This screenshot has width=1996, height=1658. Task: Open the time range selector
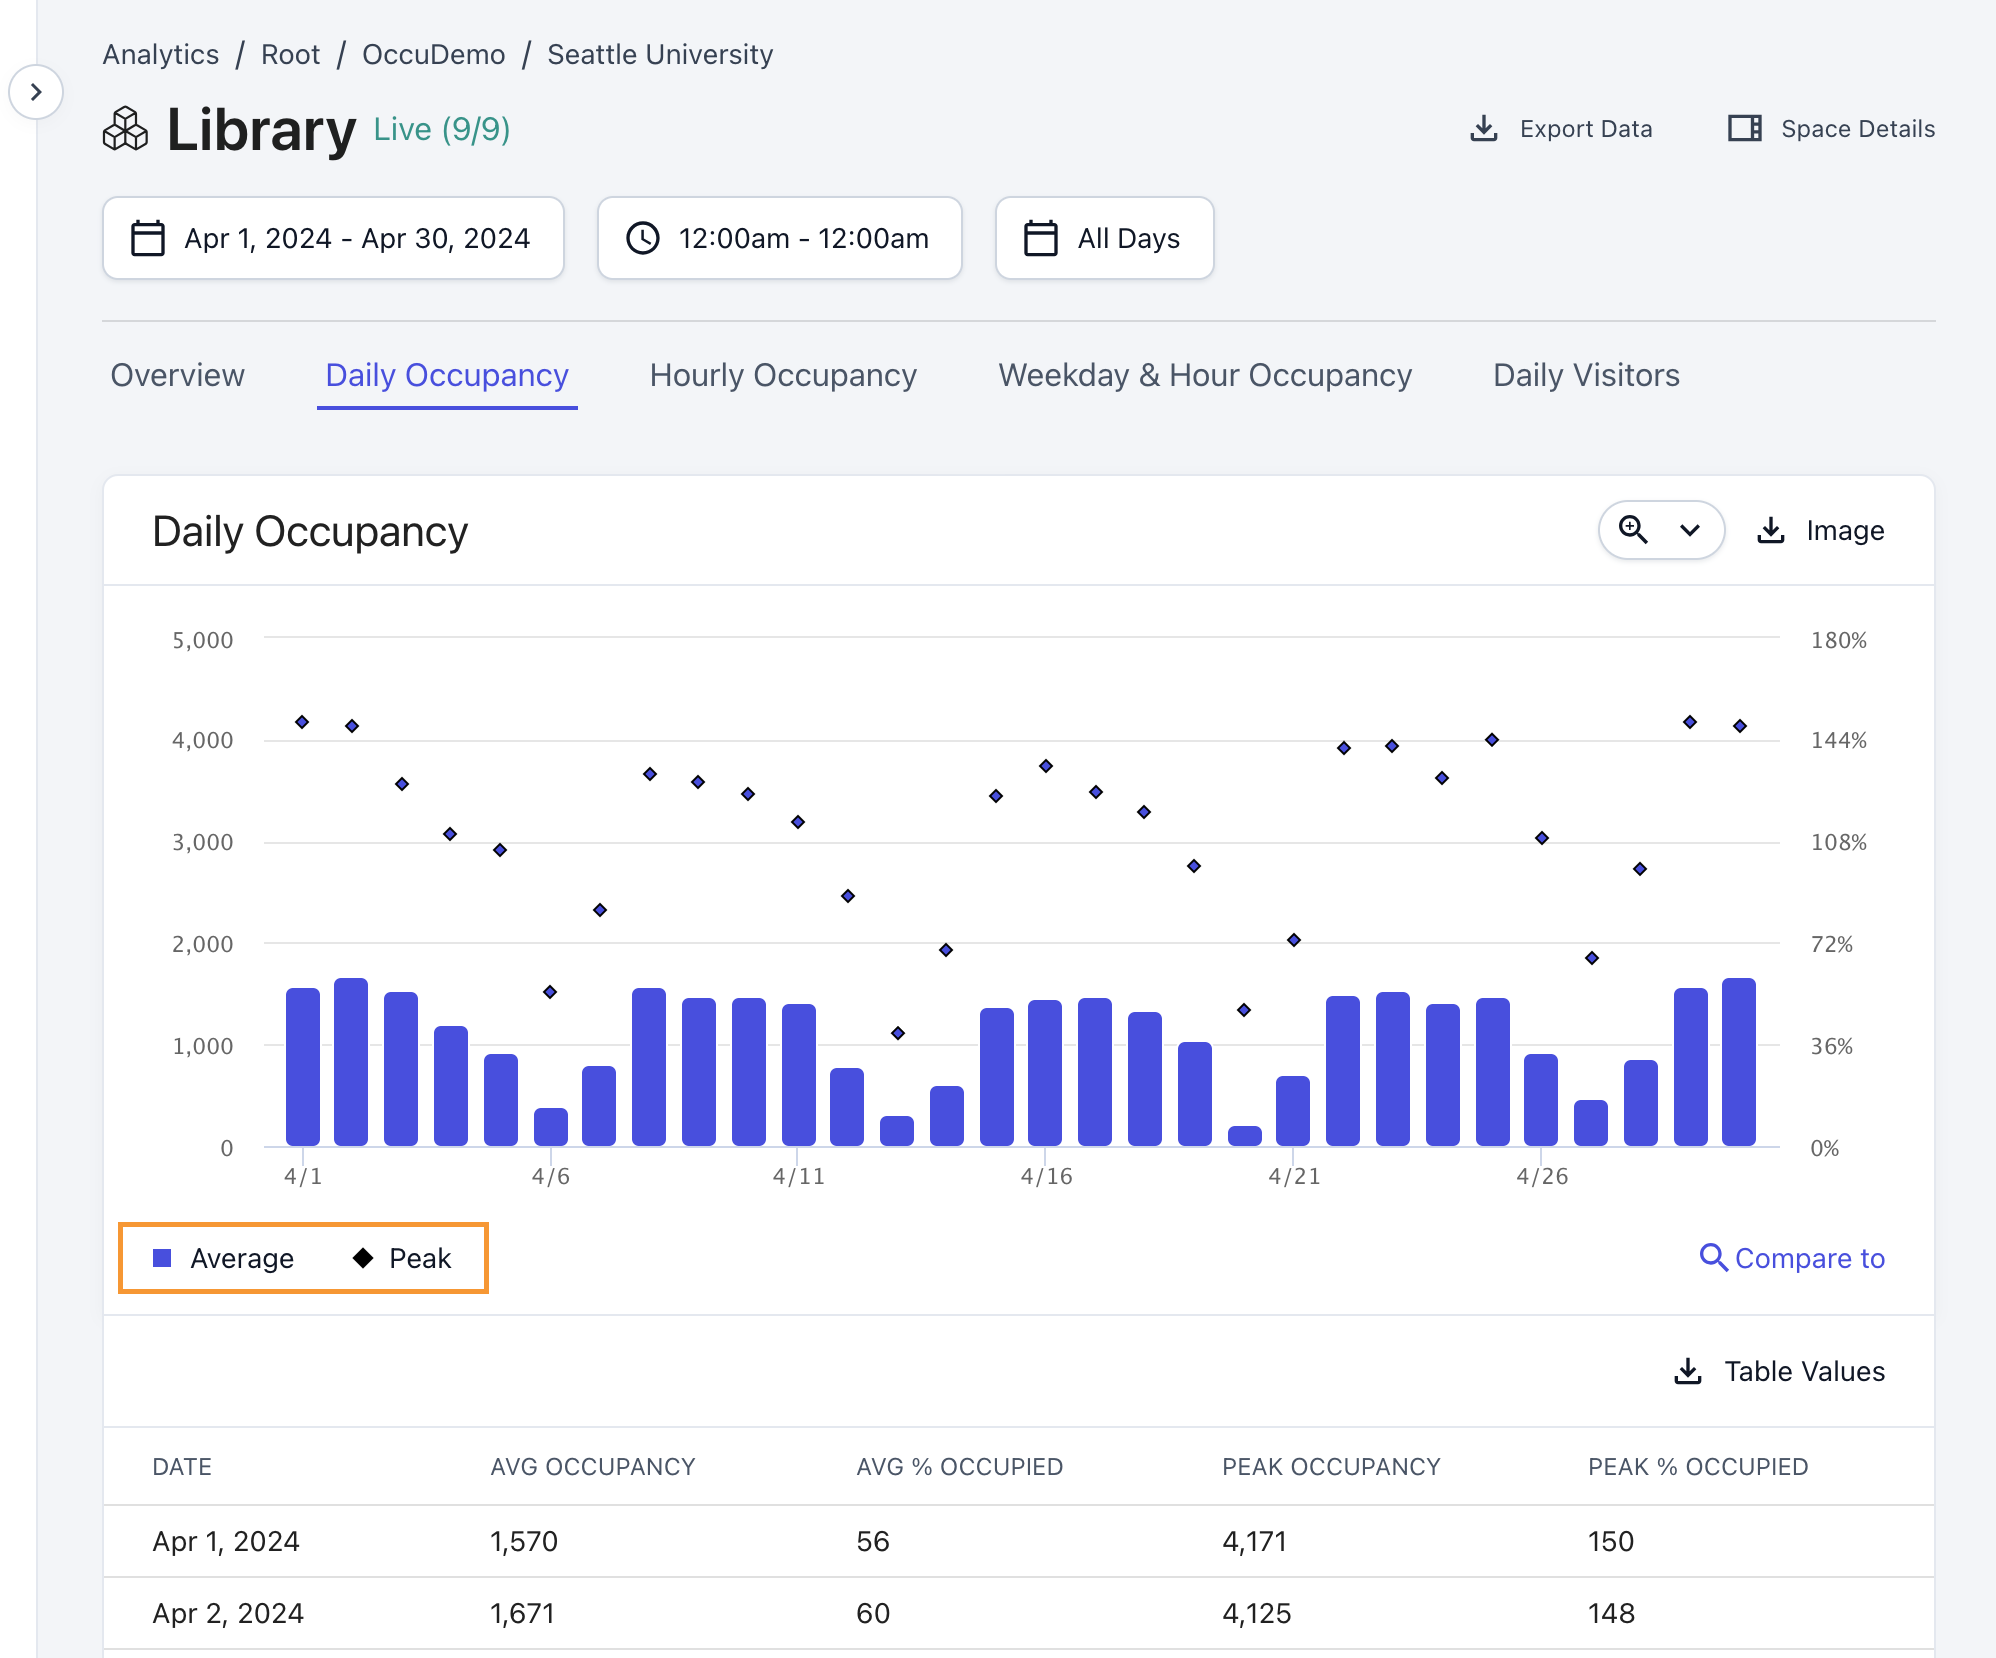[x=779, y=238]
